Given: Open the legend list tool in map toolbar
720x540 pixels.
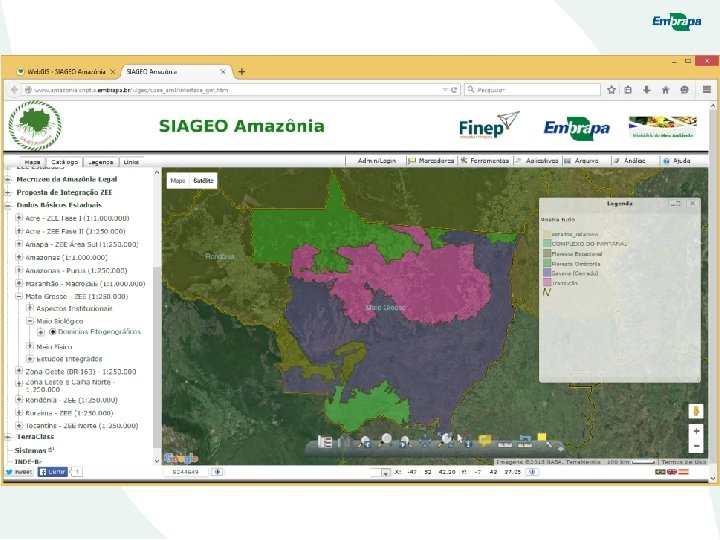Looking at the screenshot, I should point(325,441).
